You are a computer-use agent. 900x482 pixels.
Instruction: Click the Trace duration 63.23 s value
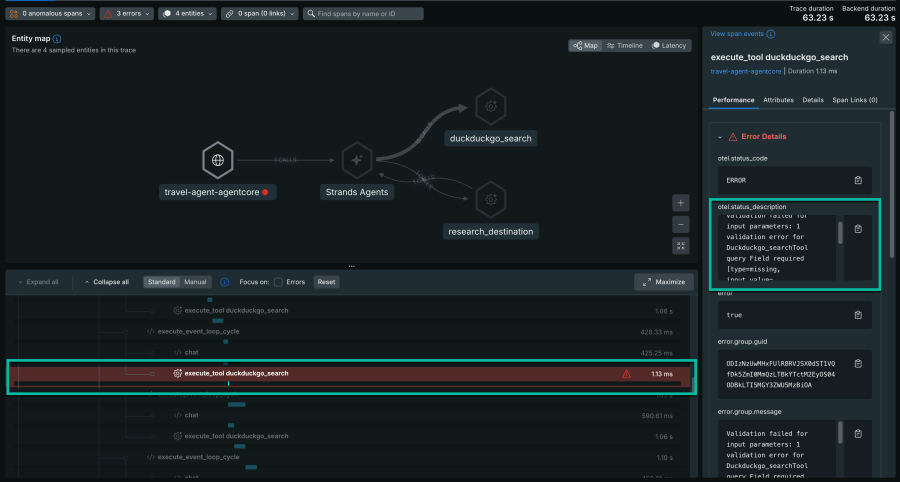tap(818, 18)
